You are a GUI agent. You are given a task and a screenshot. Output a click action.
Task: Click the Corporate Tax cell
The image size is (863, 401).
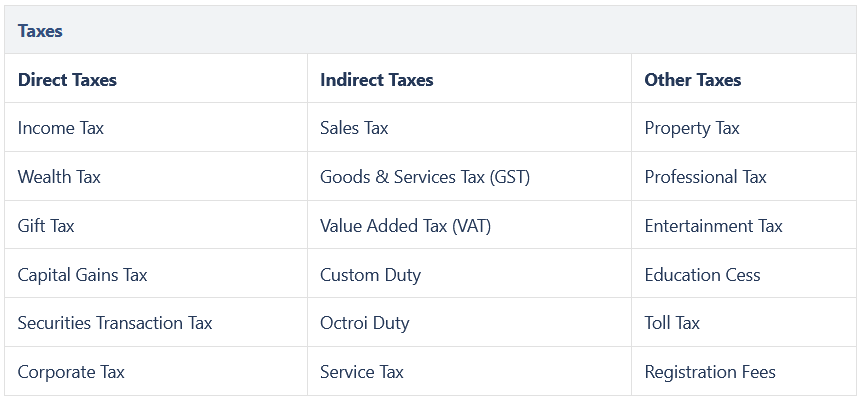[71, 372]
